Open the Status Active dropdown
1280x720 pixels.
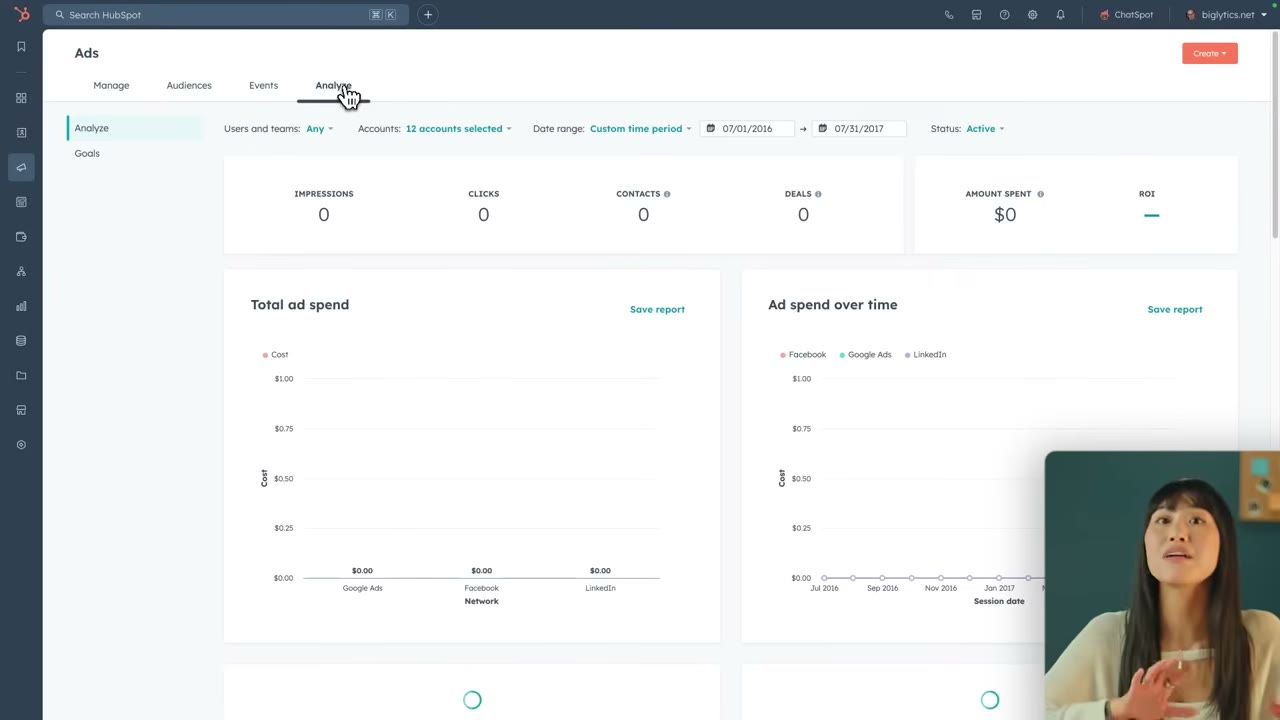[985, 128]
